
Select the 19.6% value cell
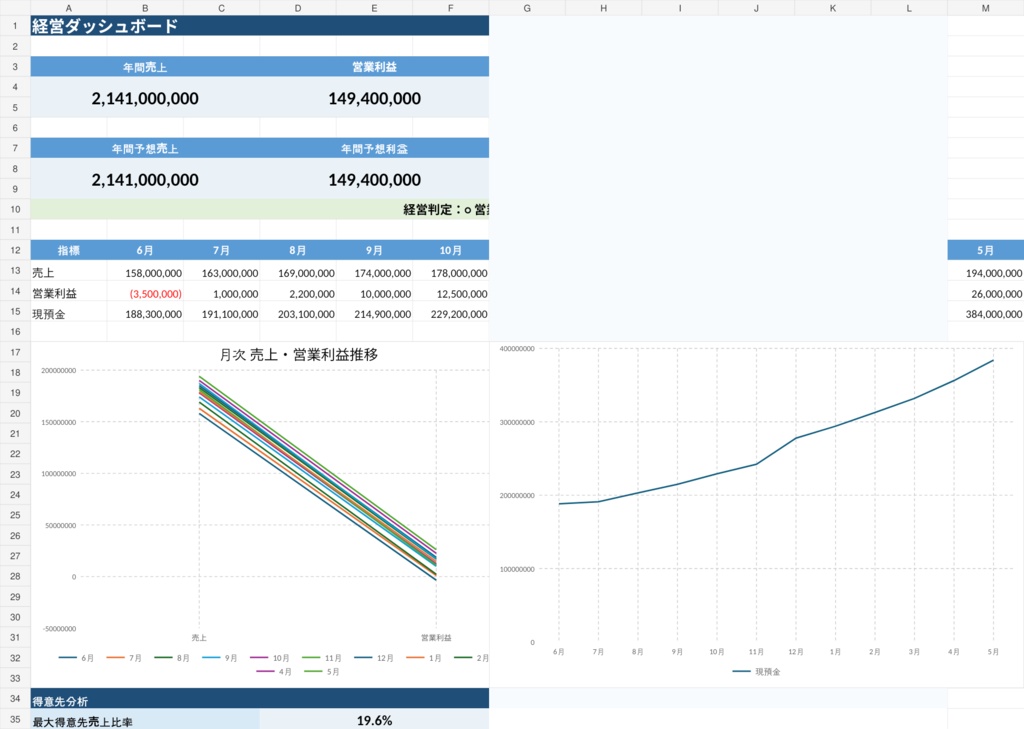[x=374, y=721]
